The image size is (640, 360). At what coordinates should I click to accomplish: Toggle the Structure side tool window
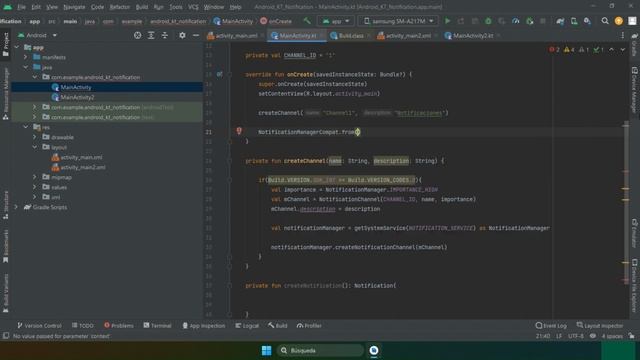pyautogui.click(x=6, y=205)
